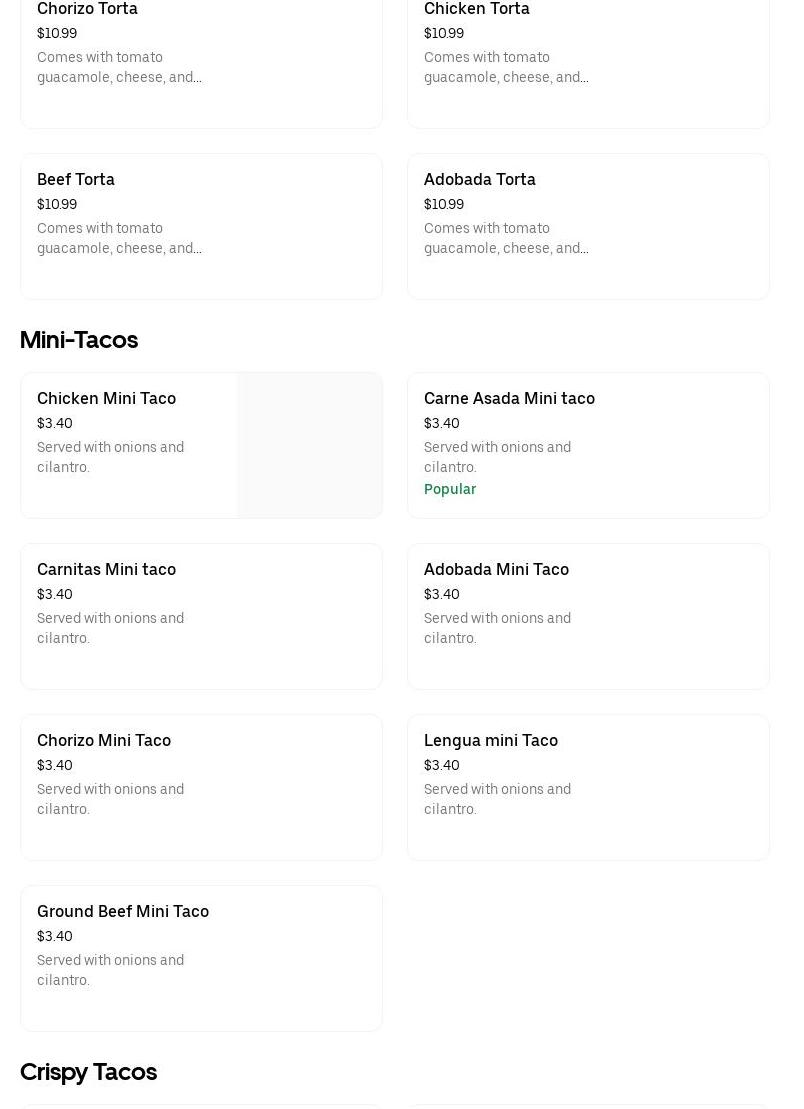The width and height of the screenshot is (804, 1109).
Task: Click the Crispy Tacos section heading
Action: point(88,1072)
